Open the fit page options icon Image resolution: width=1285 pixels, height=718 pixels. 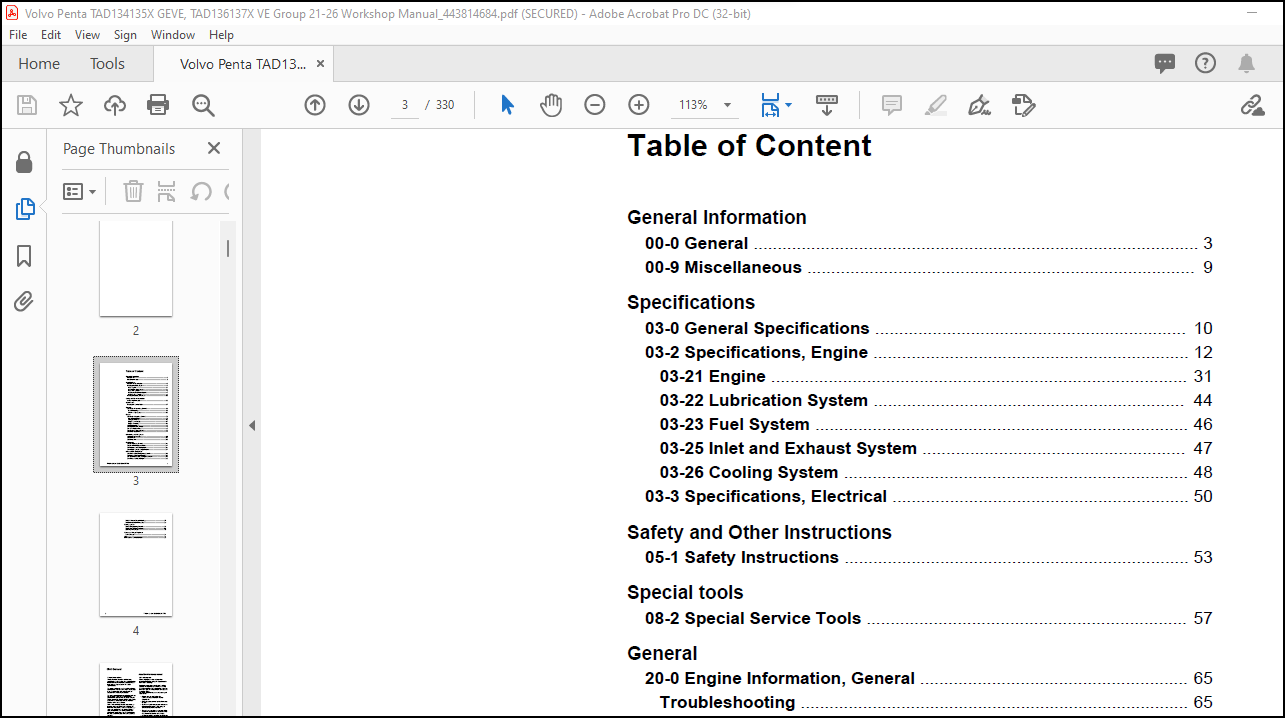(769, 105)
